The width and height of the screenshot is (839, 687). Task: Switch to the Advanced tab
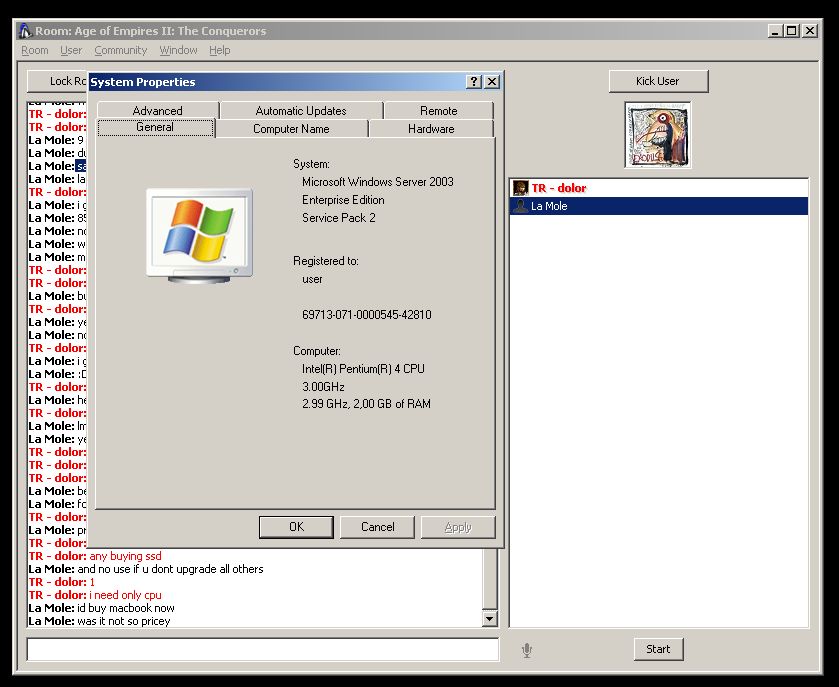(157, 110)
